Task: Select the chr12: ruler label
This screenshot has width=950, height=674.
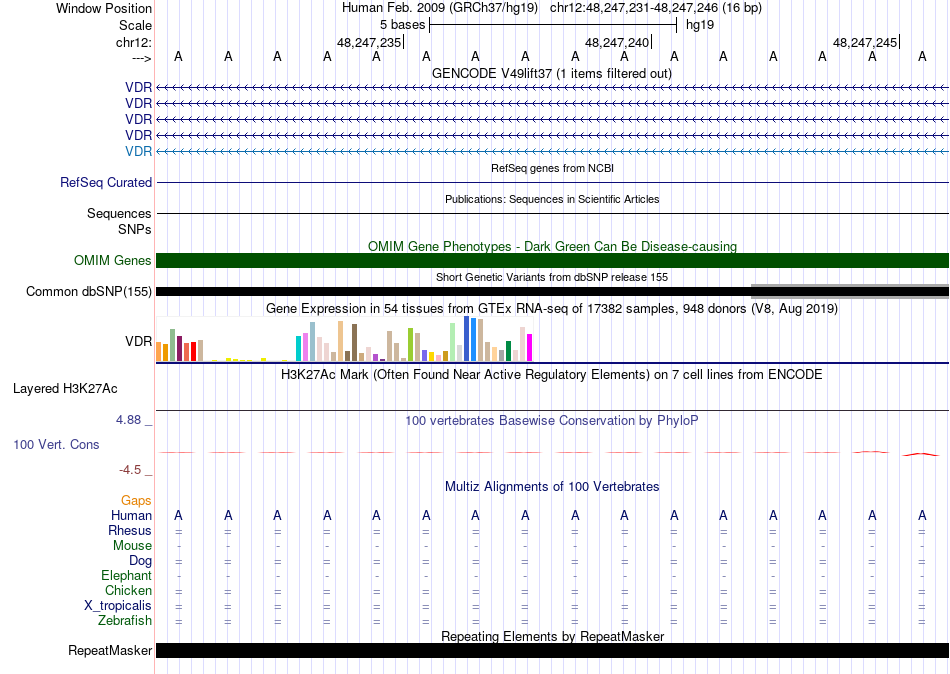Action: pos(134,42)
